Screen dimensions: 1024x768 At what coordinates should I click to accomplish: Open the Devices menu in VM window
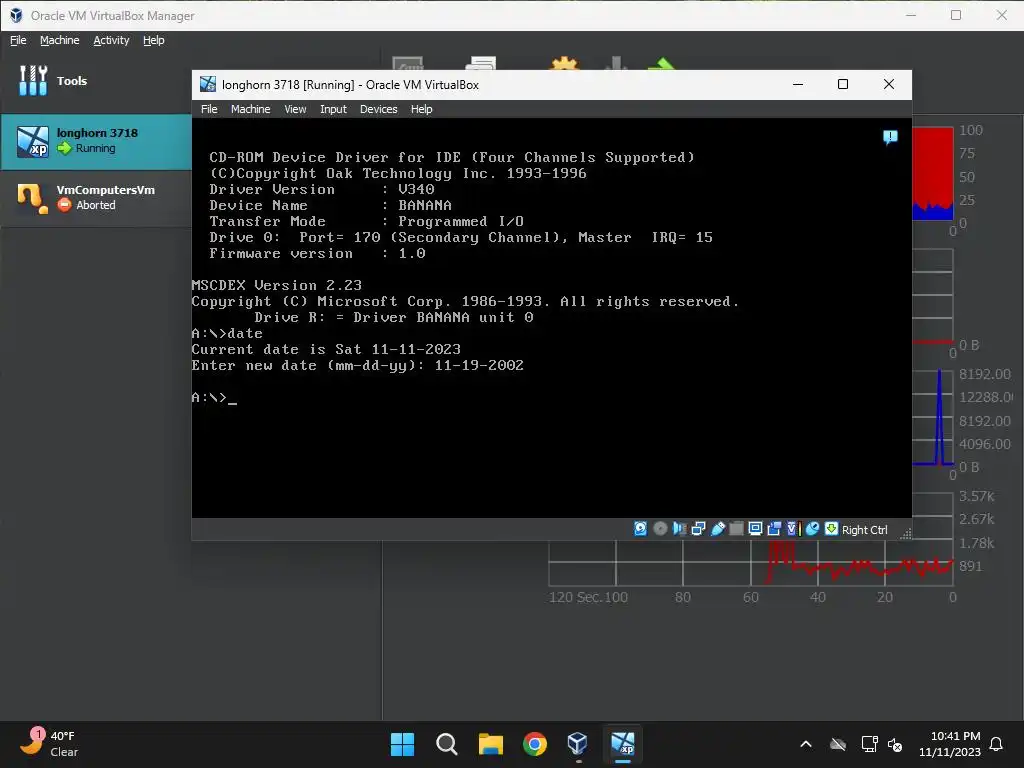(378, 109)
